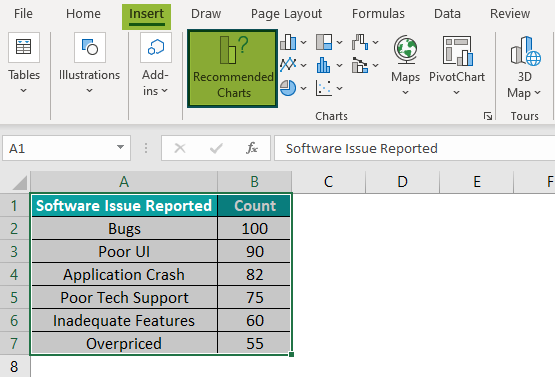Select the 'Count' header cell
This screenshot has height=377, width=555.
254,206
